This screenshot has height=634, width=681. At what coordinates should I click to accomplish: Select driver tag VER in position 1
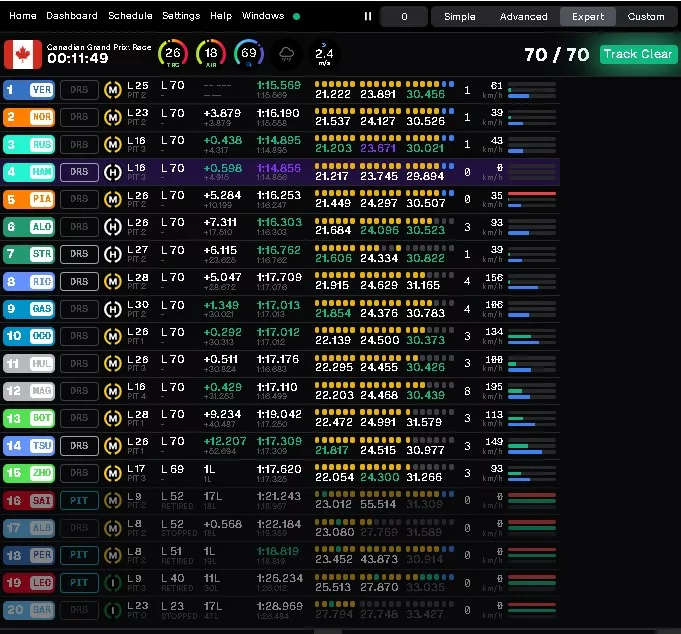coord(29,90)
